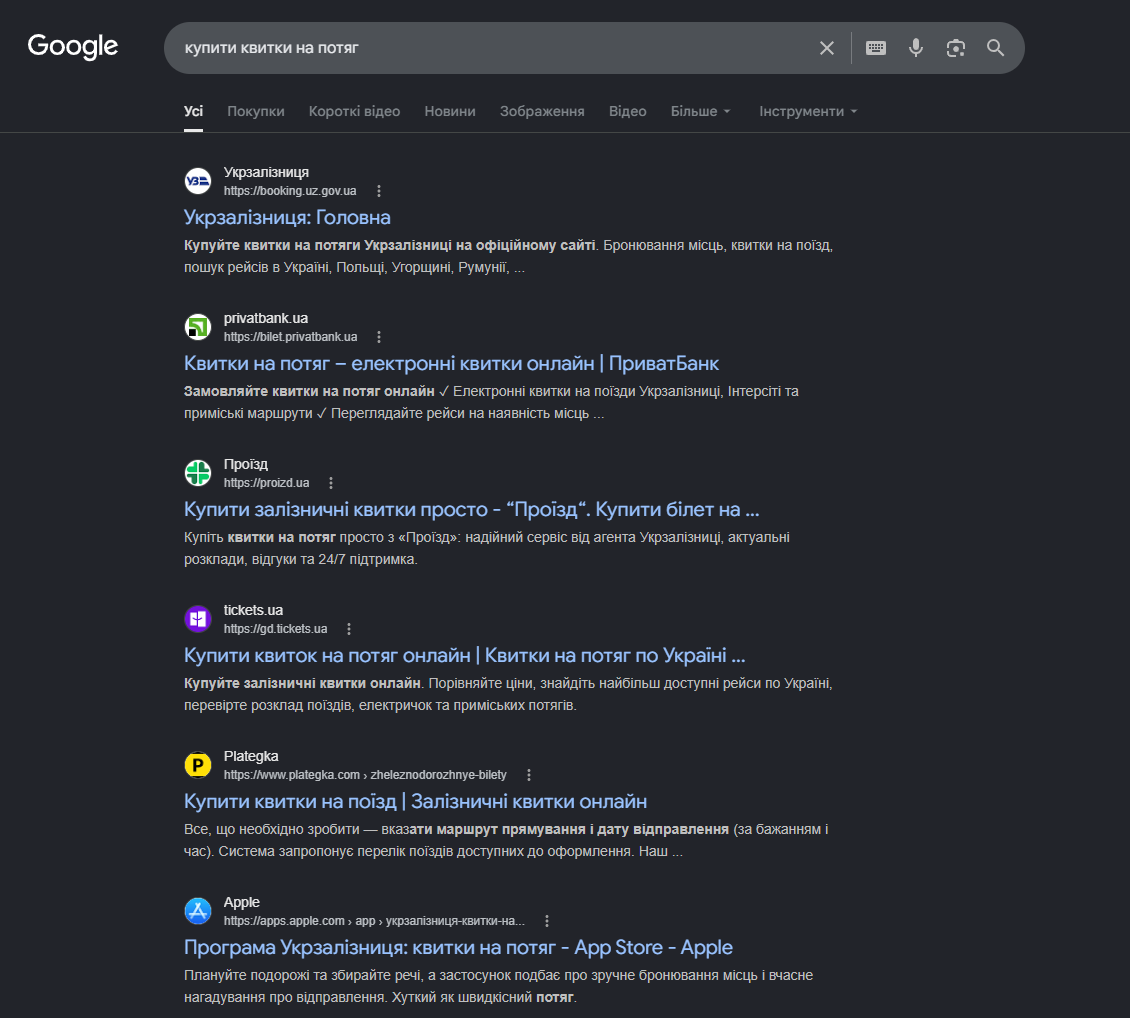This screenshot has height=1018, width=1130.
Task: Start voice search with microphone icon
Action: pos(915,48)
